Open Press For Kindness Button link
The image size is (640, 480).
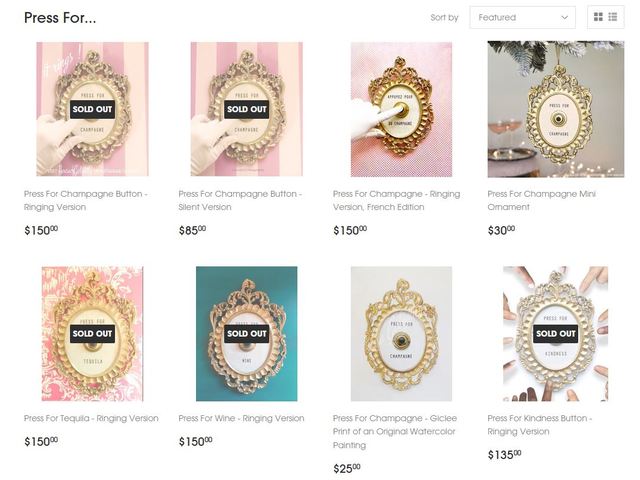pos(540,425)
